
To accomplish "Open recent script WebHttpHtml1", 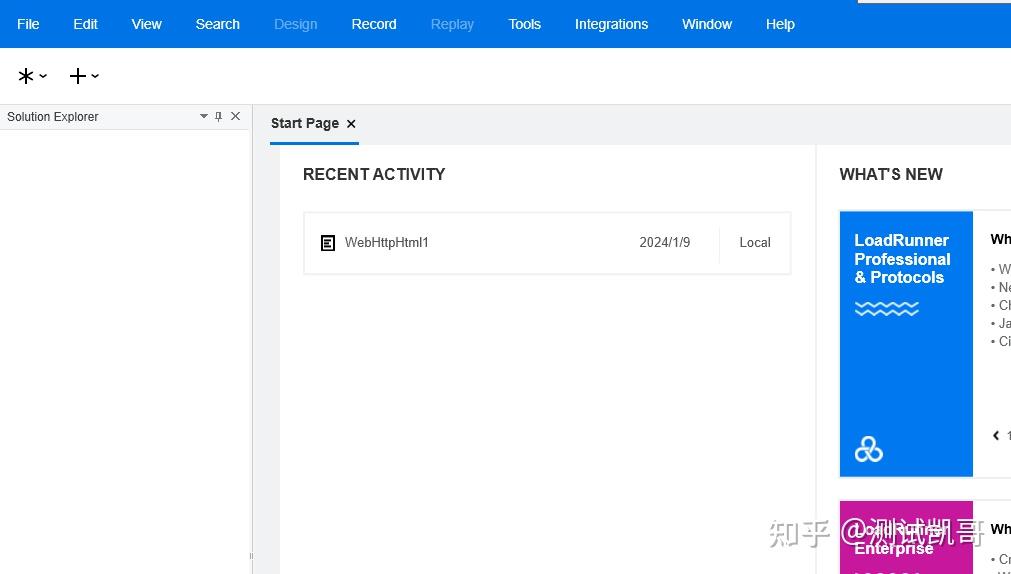I will (x=387, y=243).
